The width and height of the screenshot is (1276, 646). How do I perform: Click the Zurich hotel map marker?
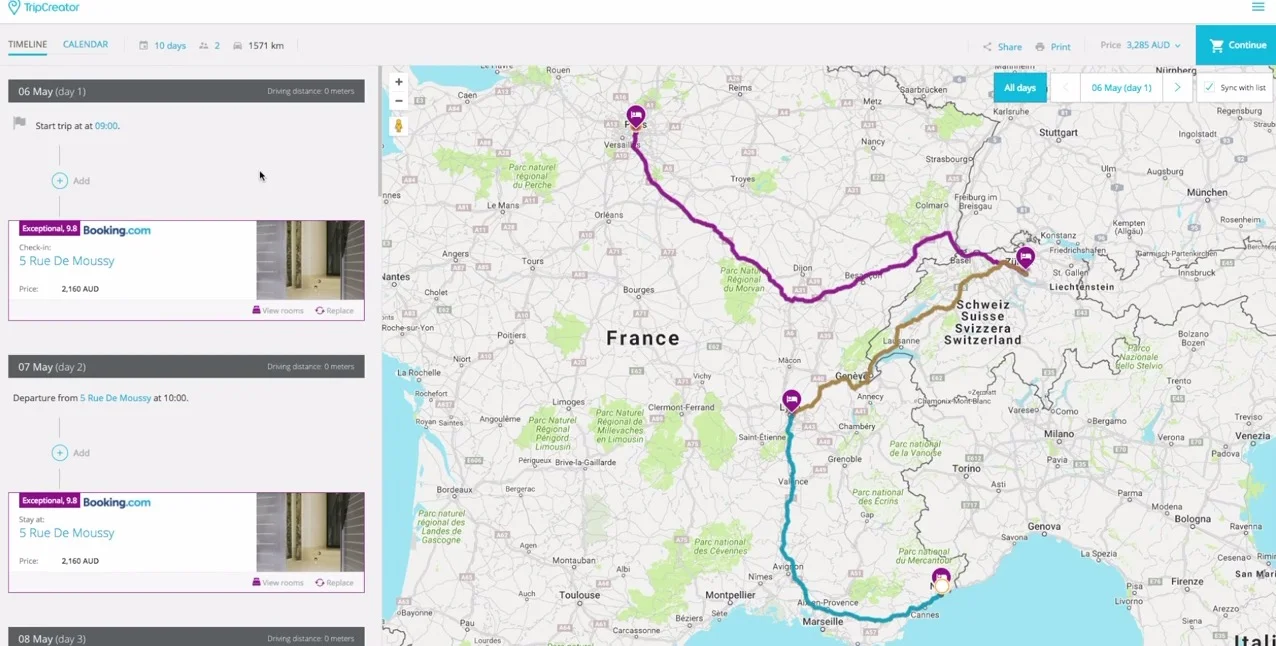[1025, 258]
